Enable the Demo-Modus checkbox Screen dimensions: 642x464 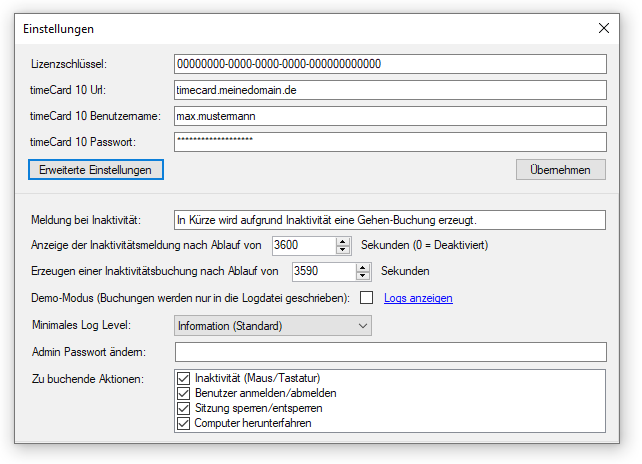point(367,298)
